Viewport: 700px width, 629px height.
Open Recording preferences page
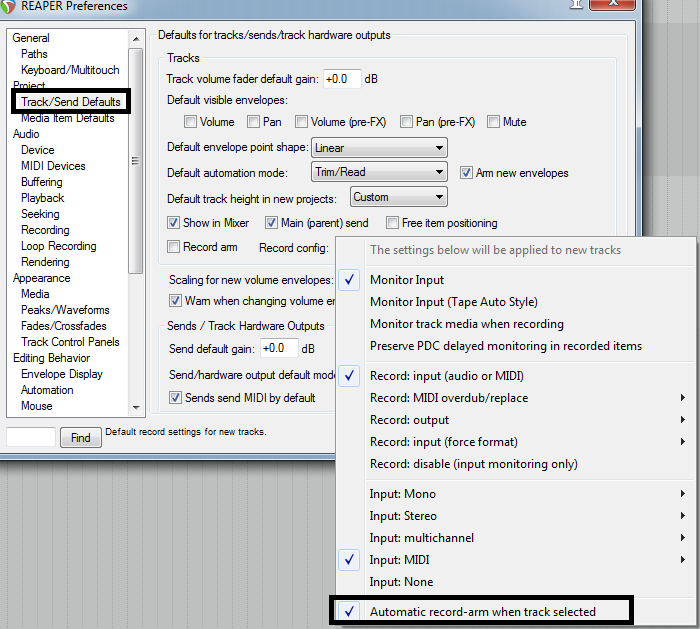coord(46,230)
